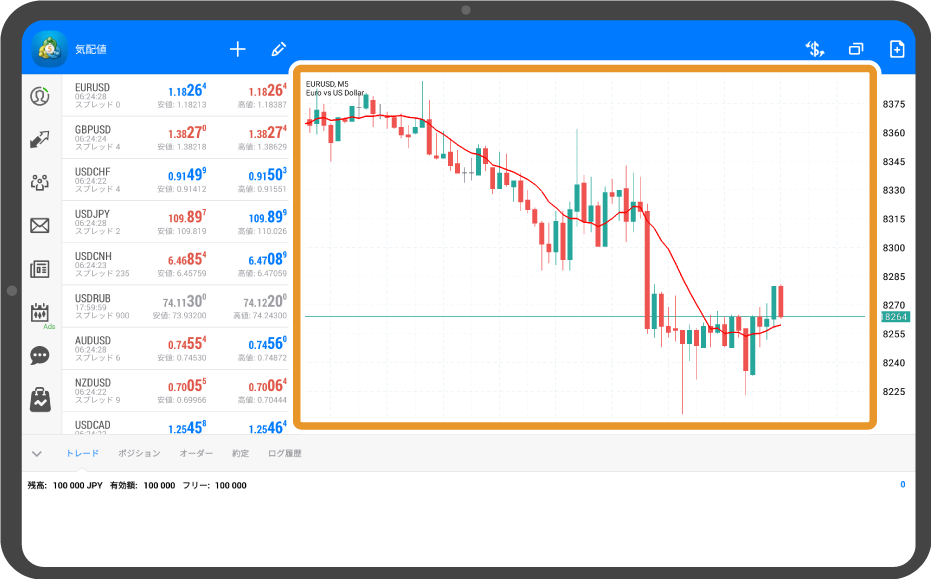Add new chart document icon
The image size is (931, 579).
[897, 49]
